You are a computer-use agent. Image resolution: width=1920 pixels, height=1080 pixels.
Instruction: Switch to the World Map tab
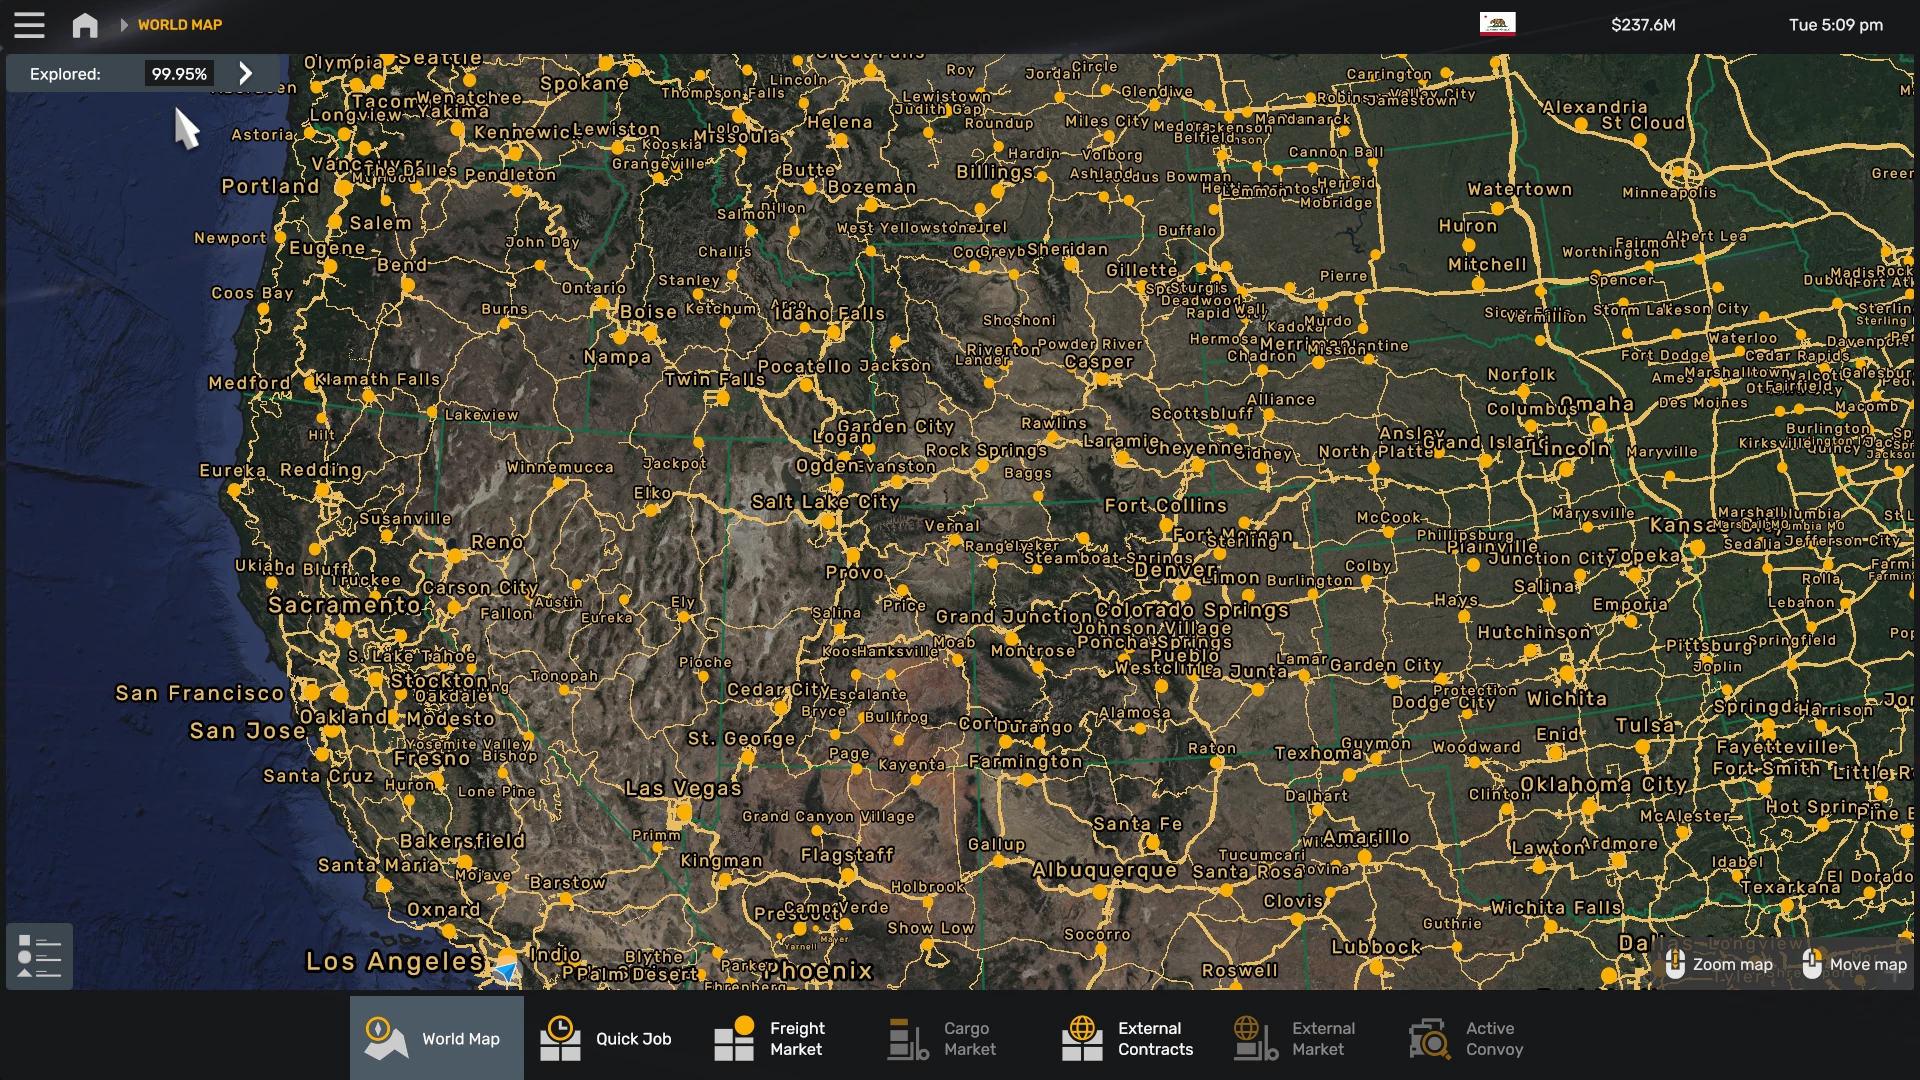coord(436,1038)
